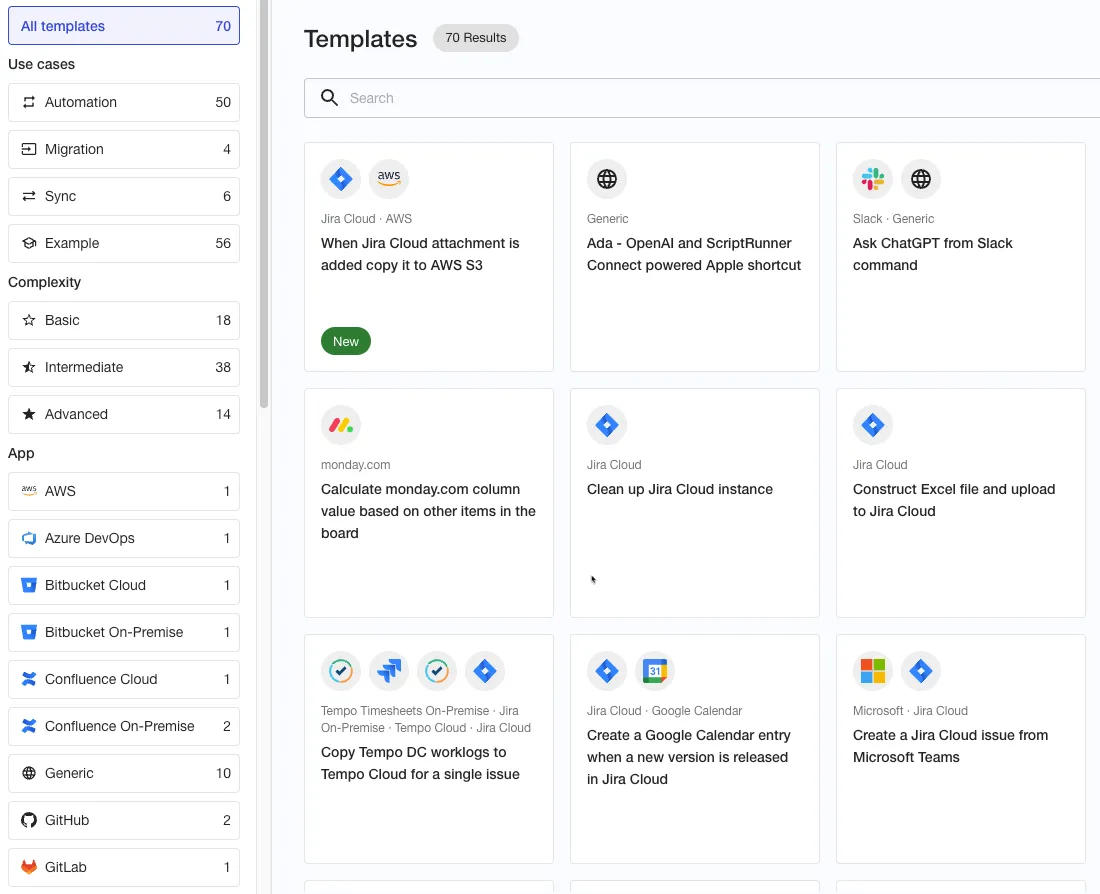This screenshot has height=894, width=1100.
Task: Click the Slack icon on Ask ChatGPT template
Action: point(873,179)
